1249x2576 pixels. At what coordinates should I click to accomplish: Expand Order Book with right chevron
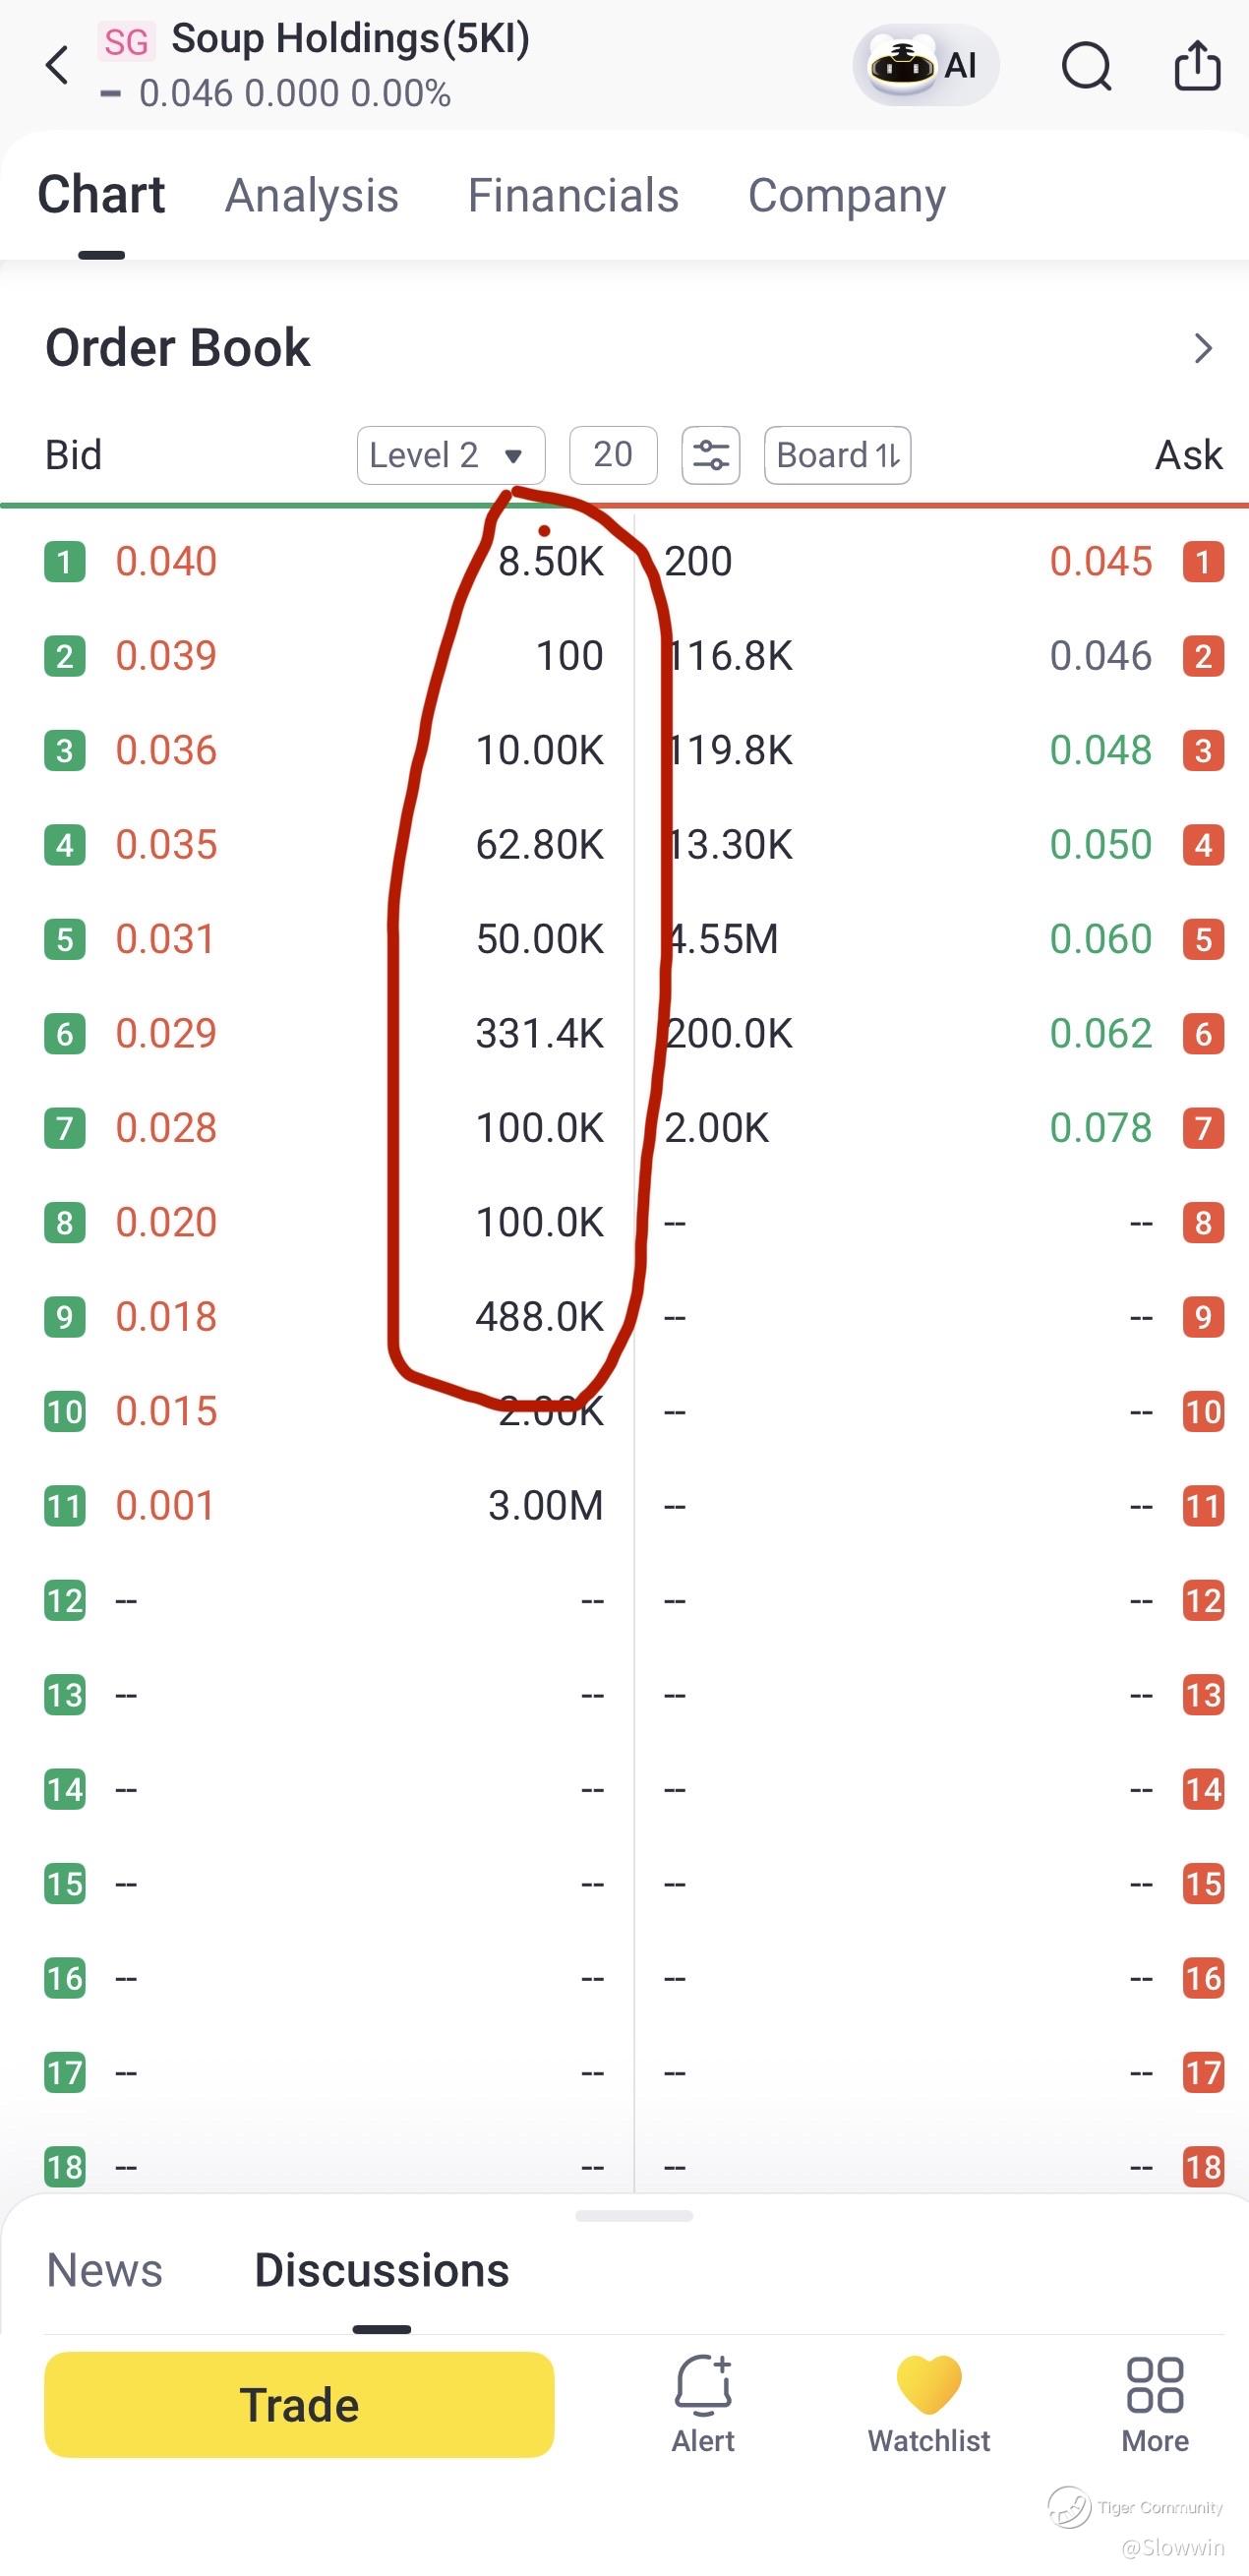pos(1203,348)
